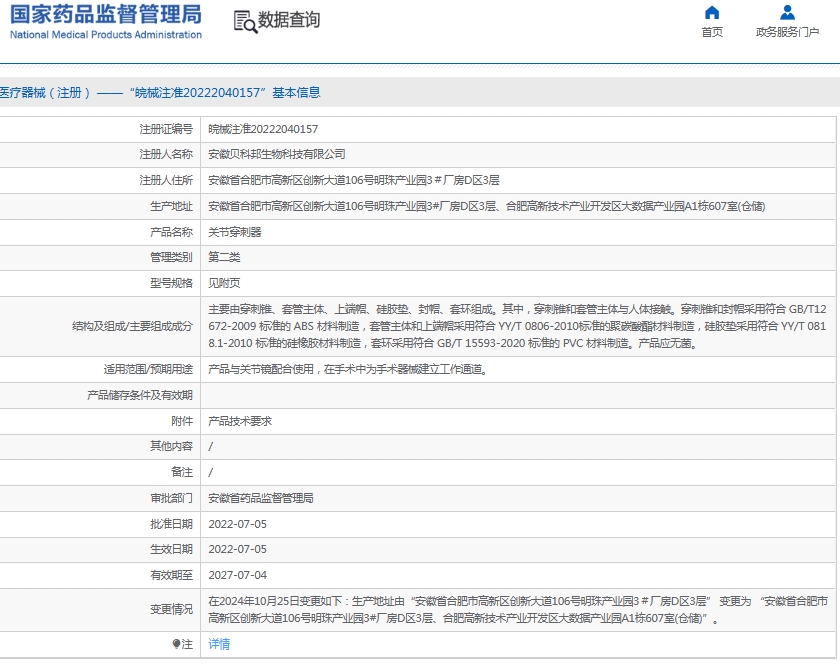Screen dimensions: 840x665
Task: Open the 政务服务门户 menu item
Action: pyautogui.click(x=787, y=32)
